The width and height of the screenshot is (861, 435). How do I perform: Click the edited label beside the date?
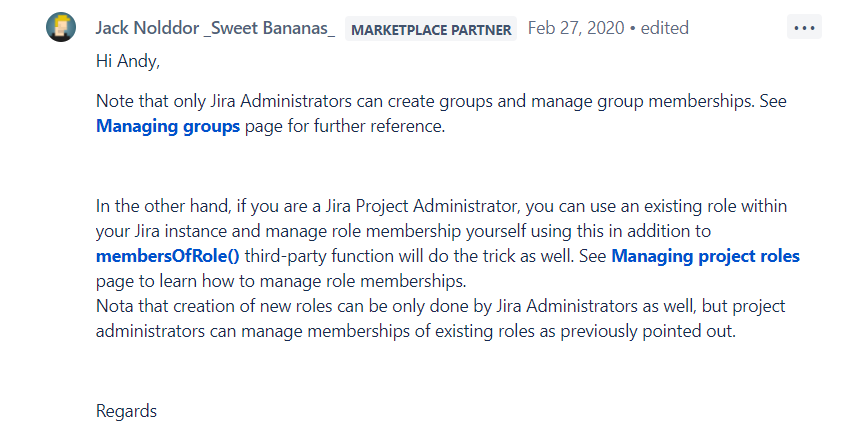(x=664, y=28)
